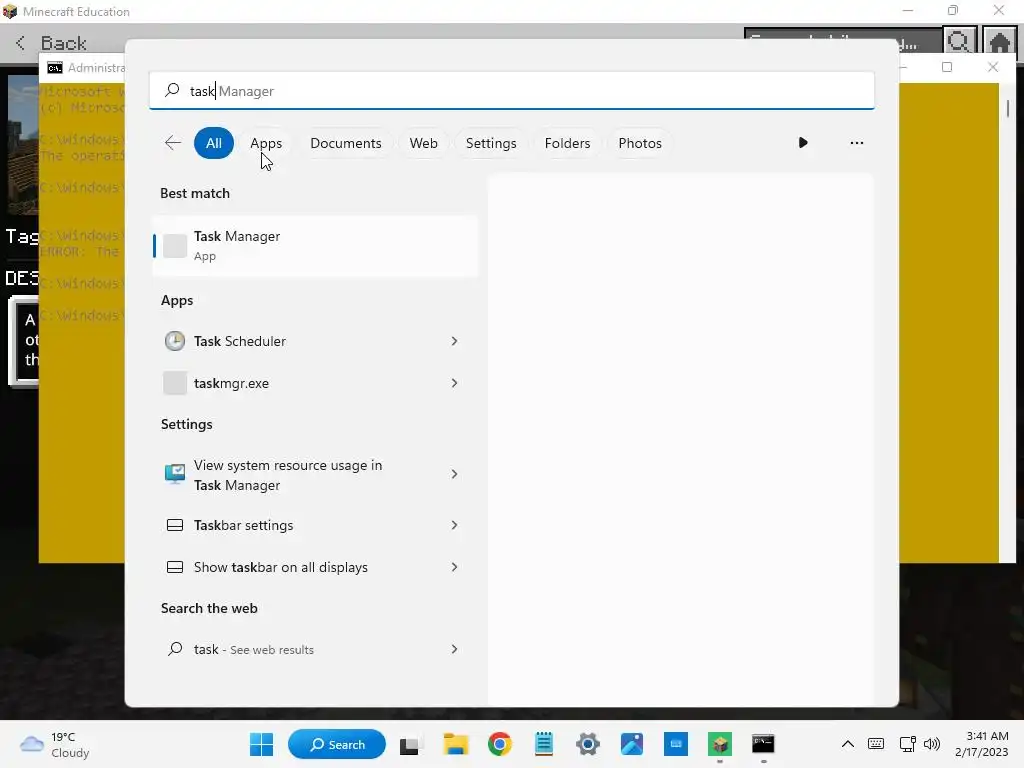
Task: Click Minecraft Education home button
Action: click(x=999, y=42)
